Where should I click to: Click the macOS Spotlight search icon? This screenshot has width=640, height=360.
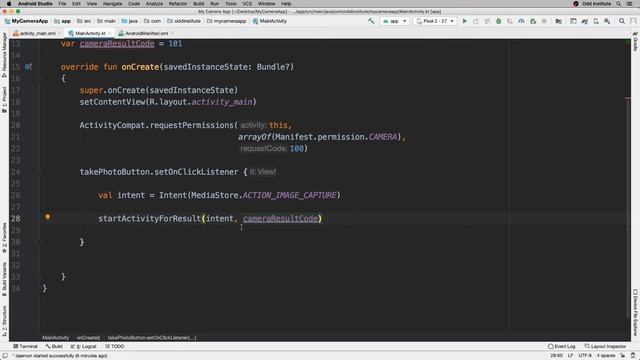click(618, 4)
